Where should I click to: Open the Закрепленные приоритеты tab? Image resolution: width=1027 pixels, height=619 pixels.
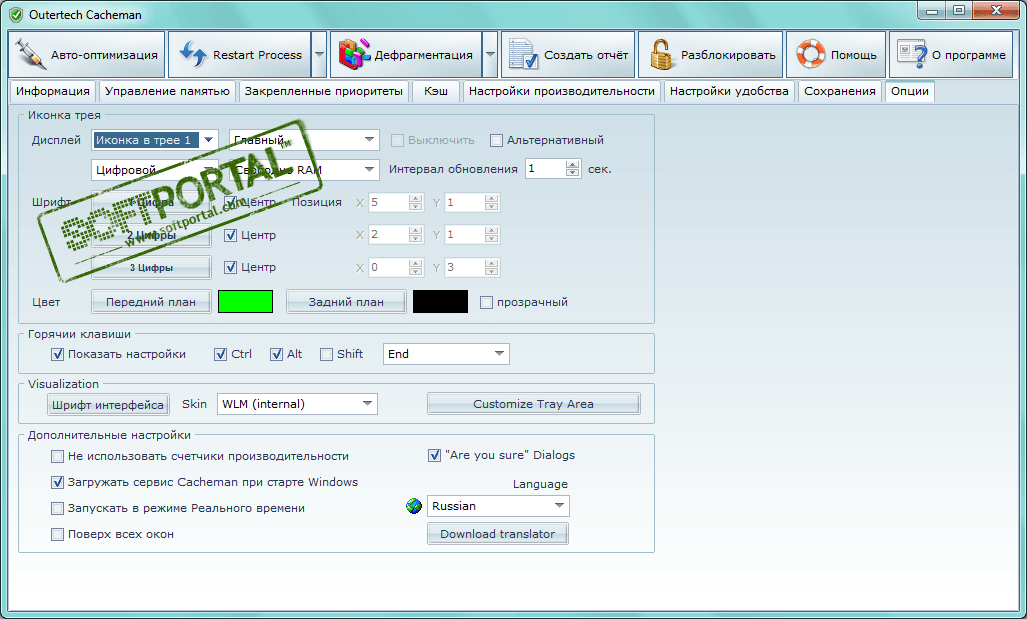click(324, 91)
